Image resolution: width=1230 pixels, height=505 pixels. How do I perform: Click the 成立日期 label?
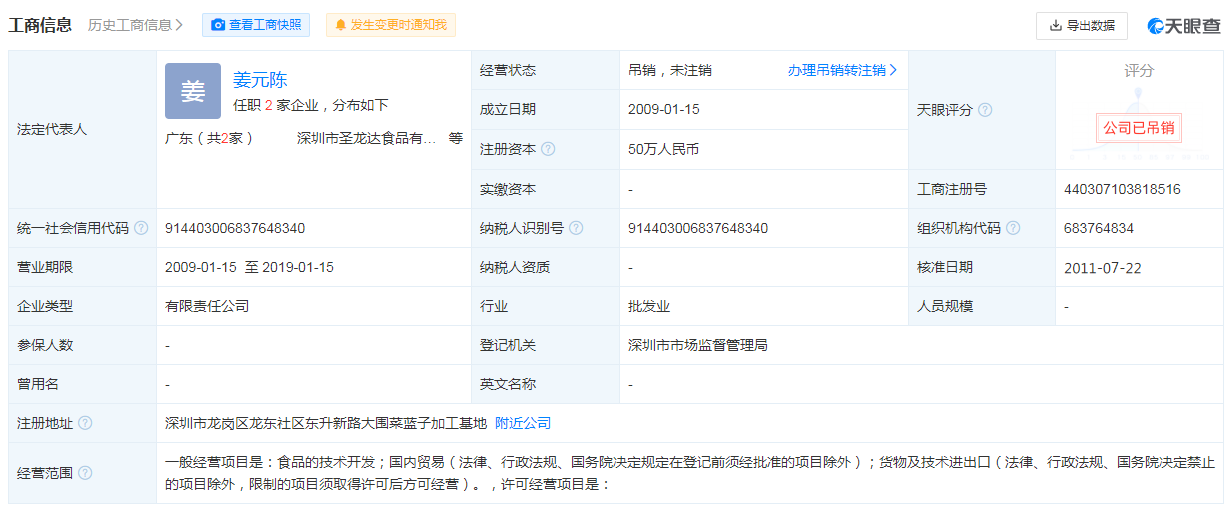pos(508,109)
